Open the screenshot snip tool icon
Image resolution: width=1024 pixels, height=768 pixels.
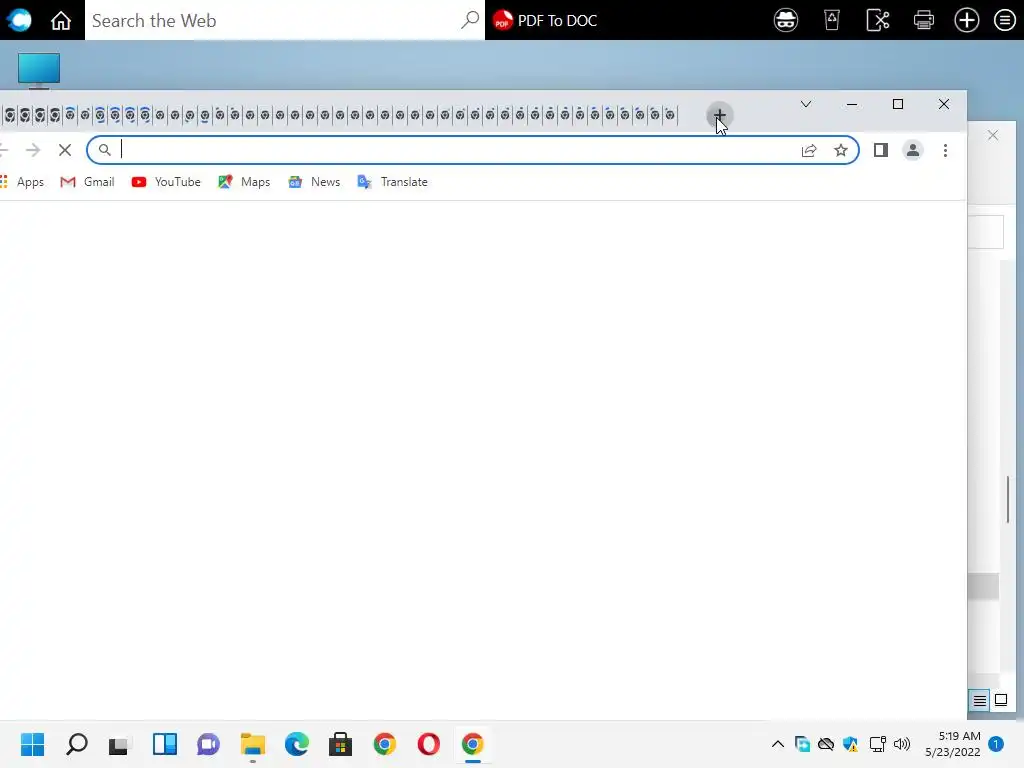point(878,20)
